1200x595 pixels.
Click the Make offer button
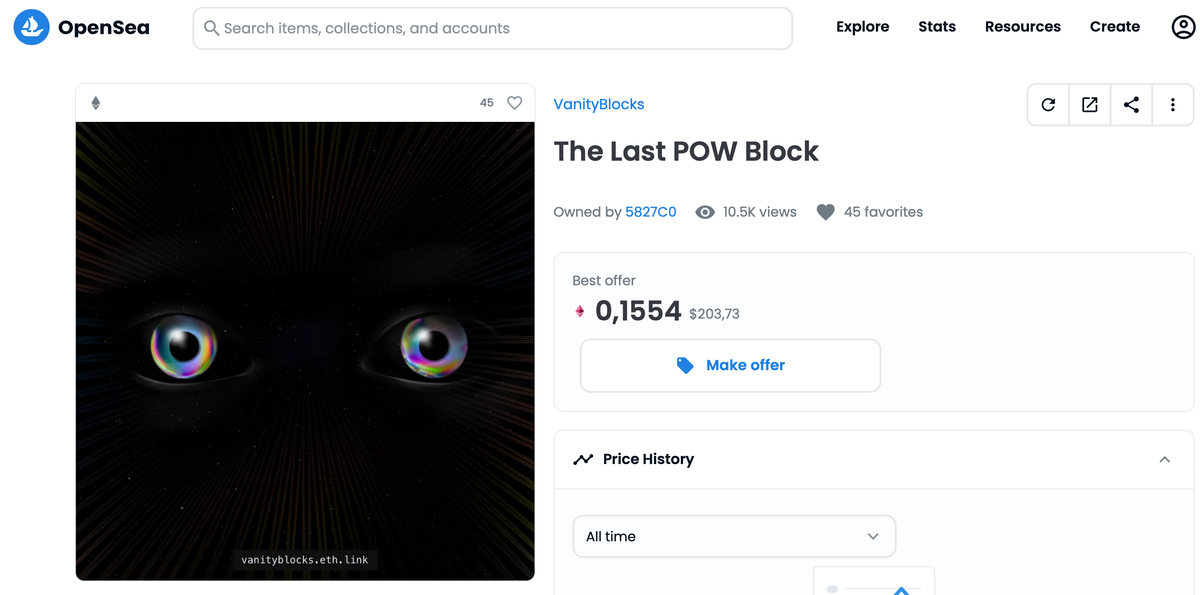point(730,365)
